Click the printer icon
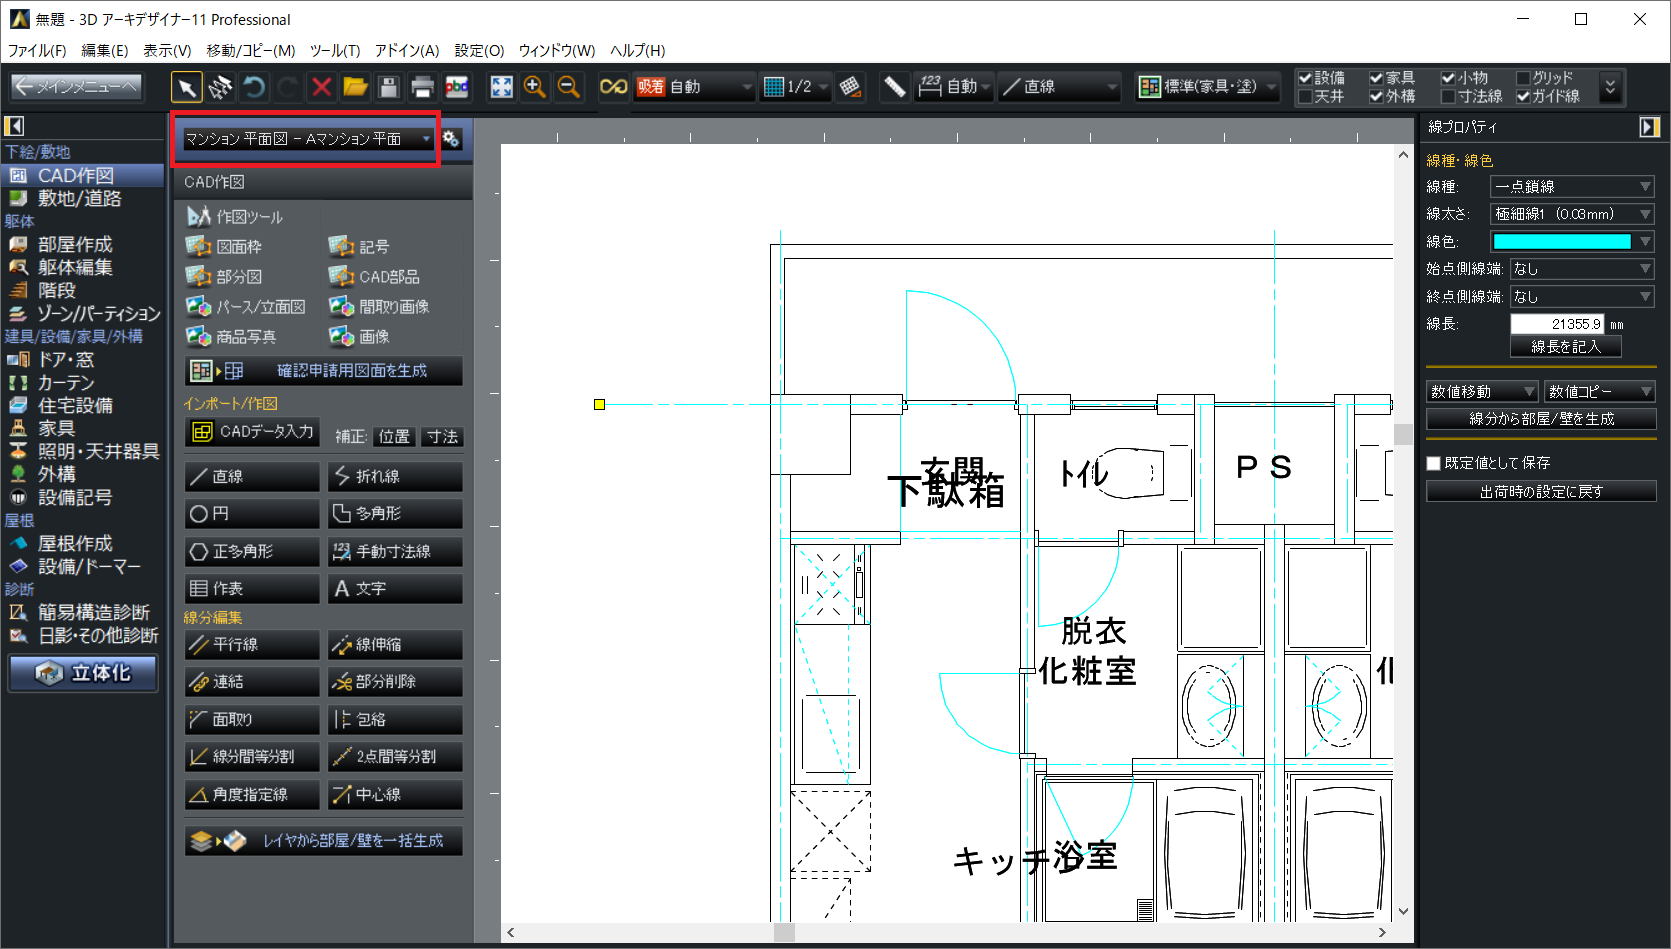The width and height of the screenshot is (1671, 949). [423, 88]
